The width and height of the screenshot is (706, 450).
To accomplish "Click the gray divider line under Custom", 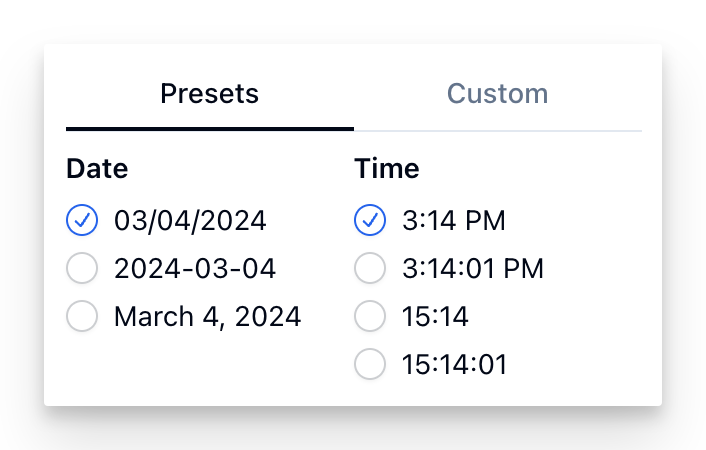I will [497, 130].
